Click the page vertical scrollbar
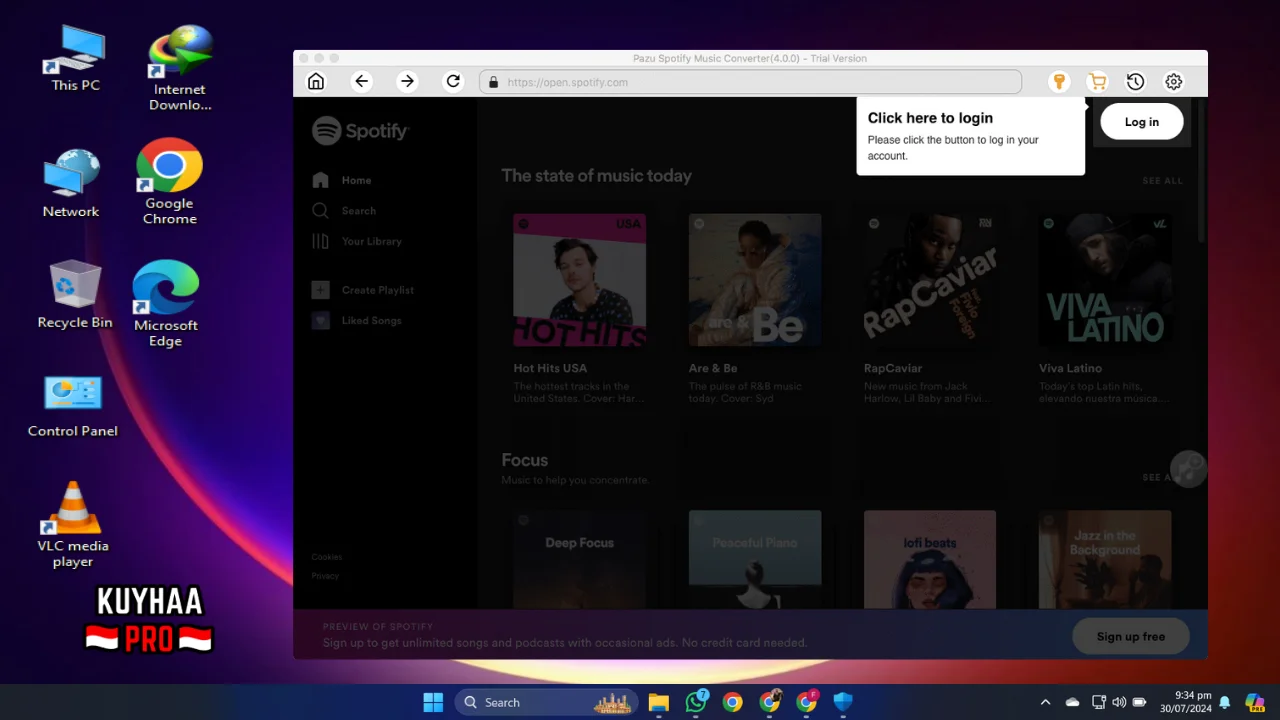Viewport: 1280px width, 720px height. click(1202, 170)
